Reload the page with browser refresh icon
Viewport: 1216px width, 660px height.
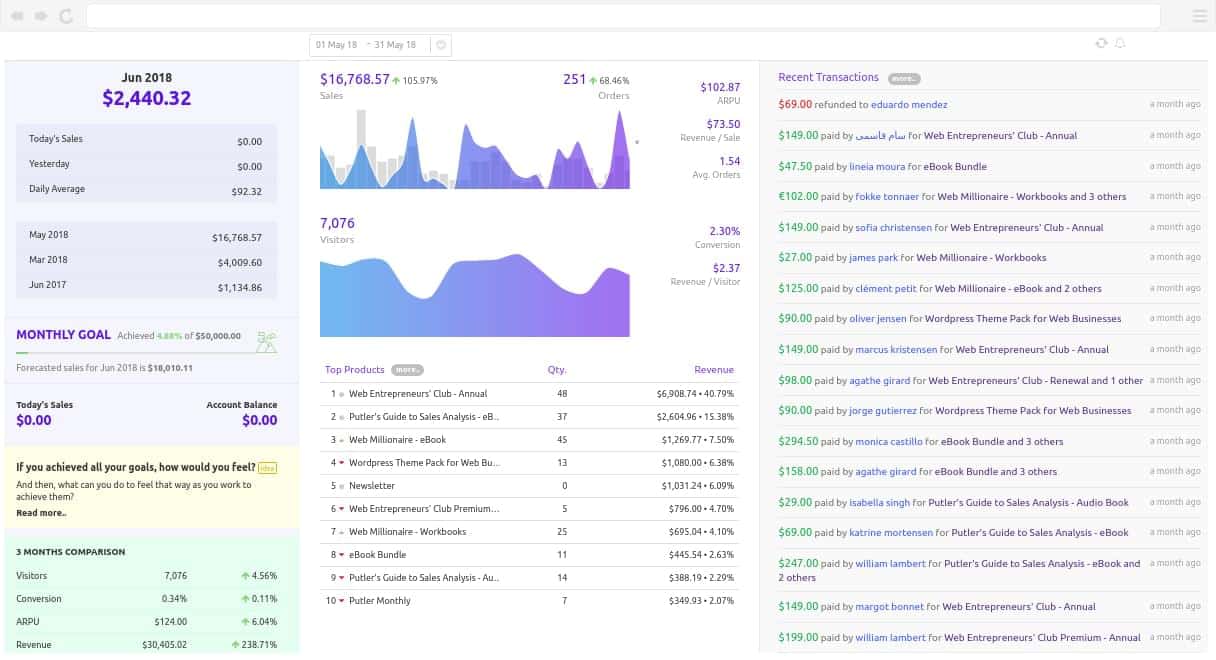tap(65, 16)
